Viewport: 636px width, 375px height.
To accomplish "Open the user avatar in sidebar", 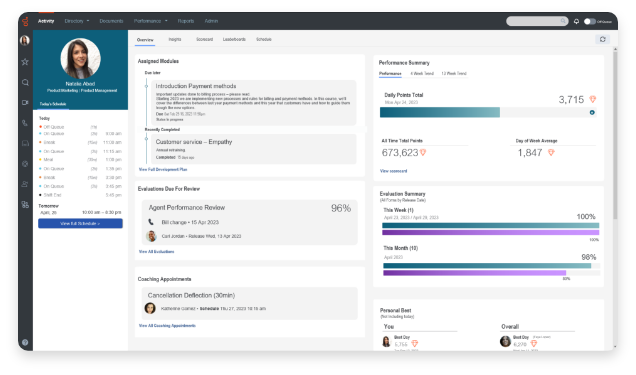I will pos(25,41).
